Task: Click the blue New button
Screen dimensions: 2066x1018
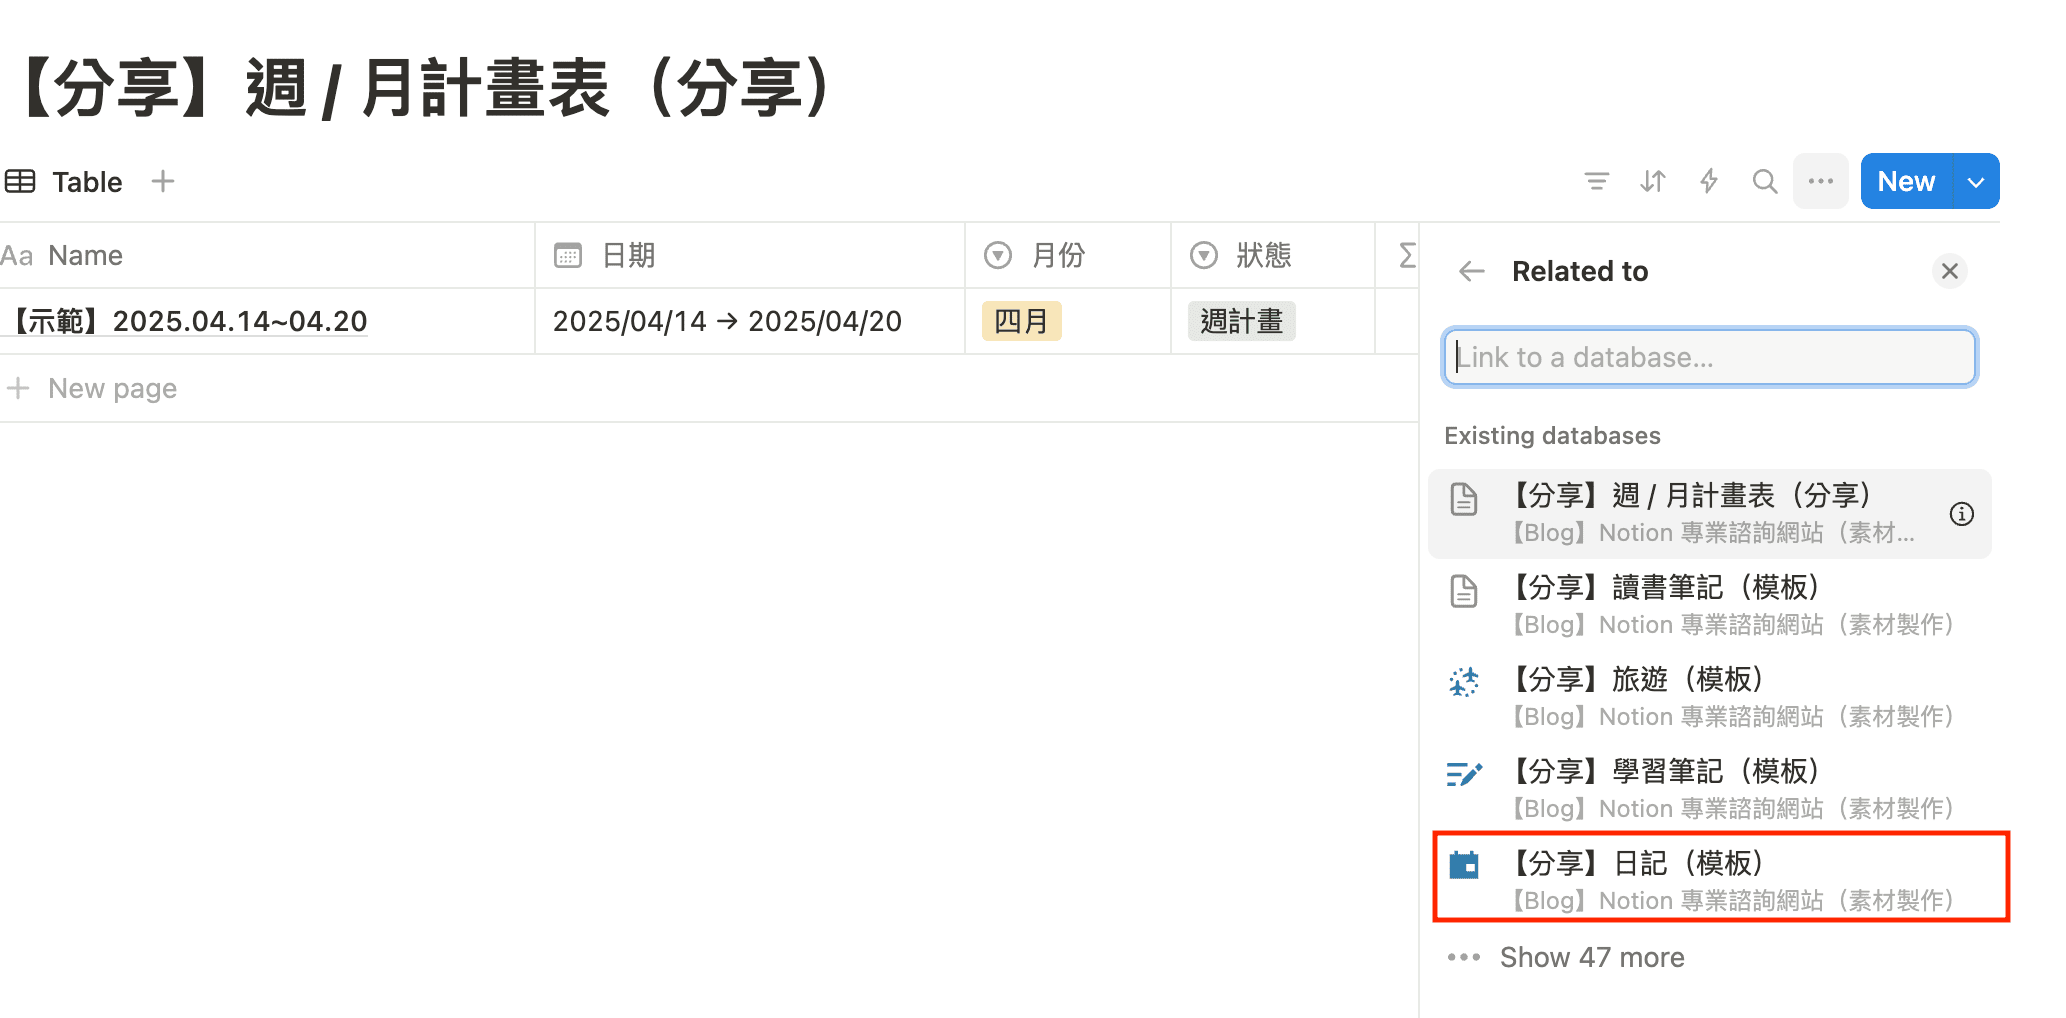Action: coord(1906,182)
